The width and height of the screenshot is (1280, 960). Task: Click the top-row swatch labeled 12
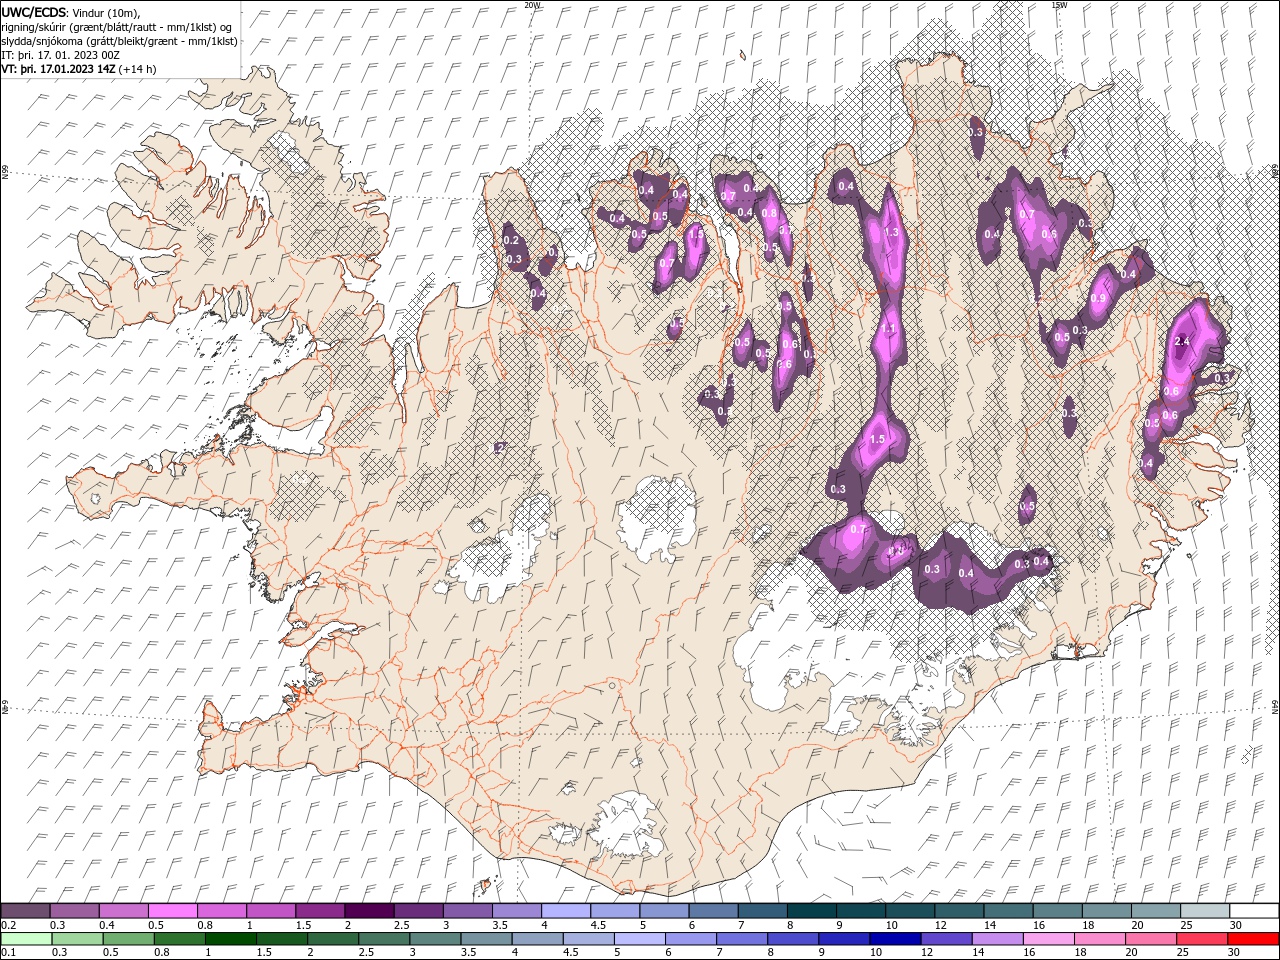tap(958, 911)
